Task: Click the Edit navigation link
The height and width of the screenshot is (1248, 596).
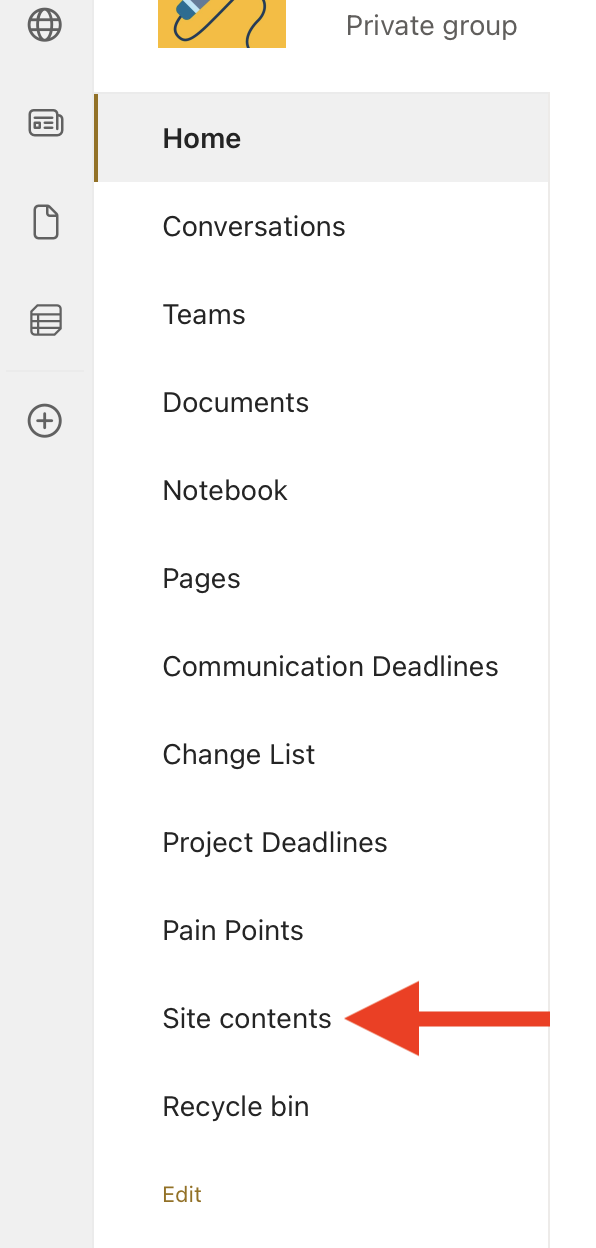Action: pos(181,1194)
